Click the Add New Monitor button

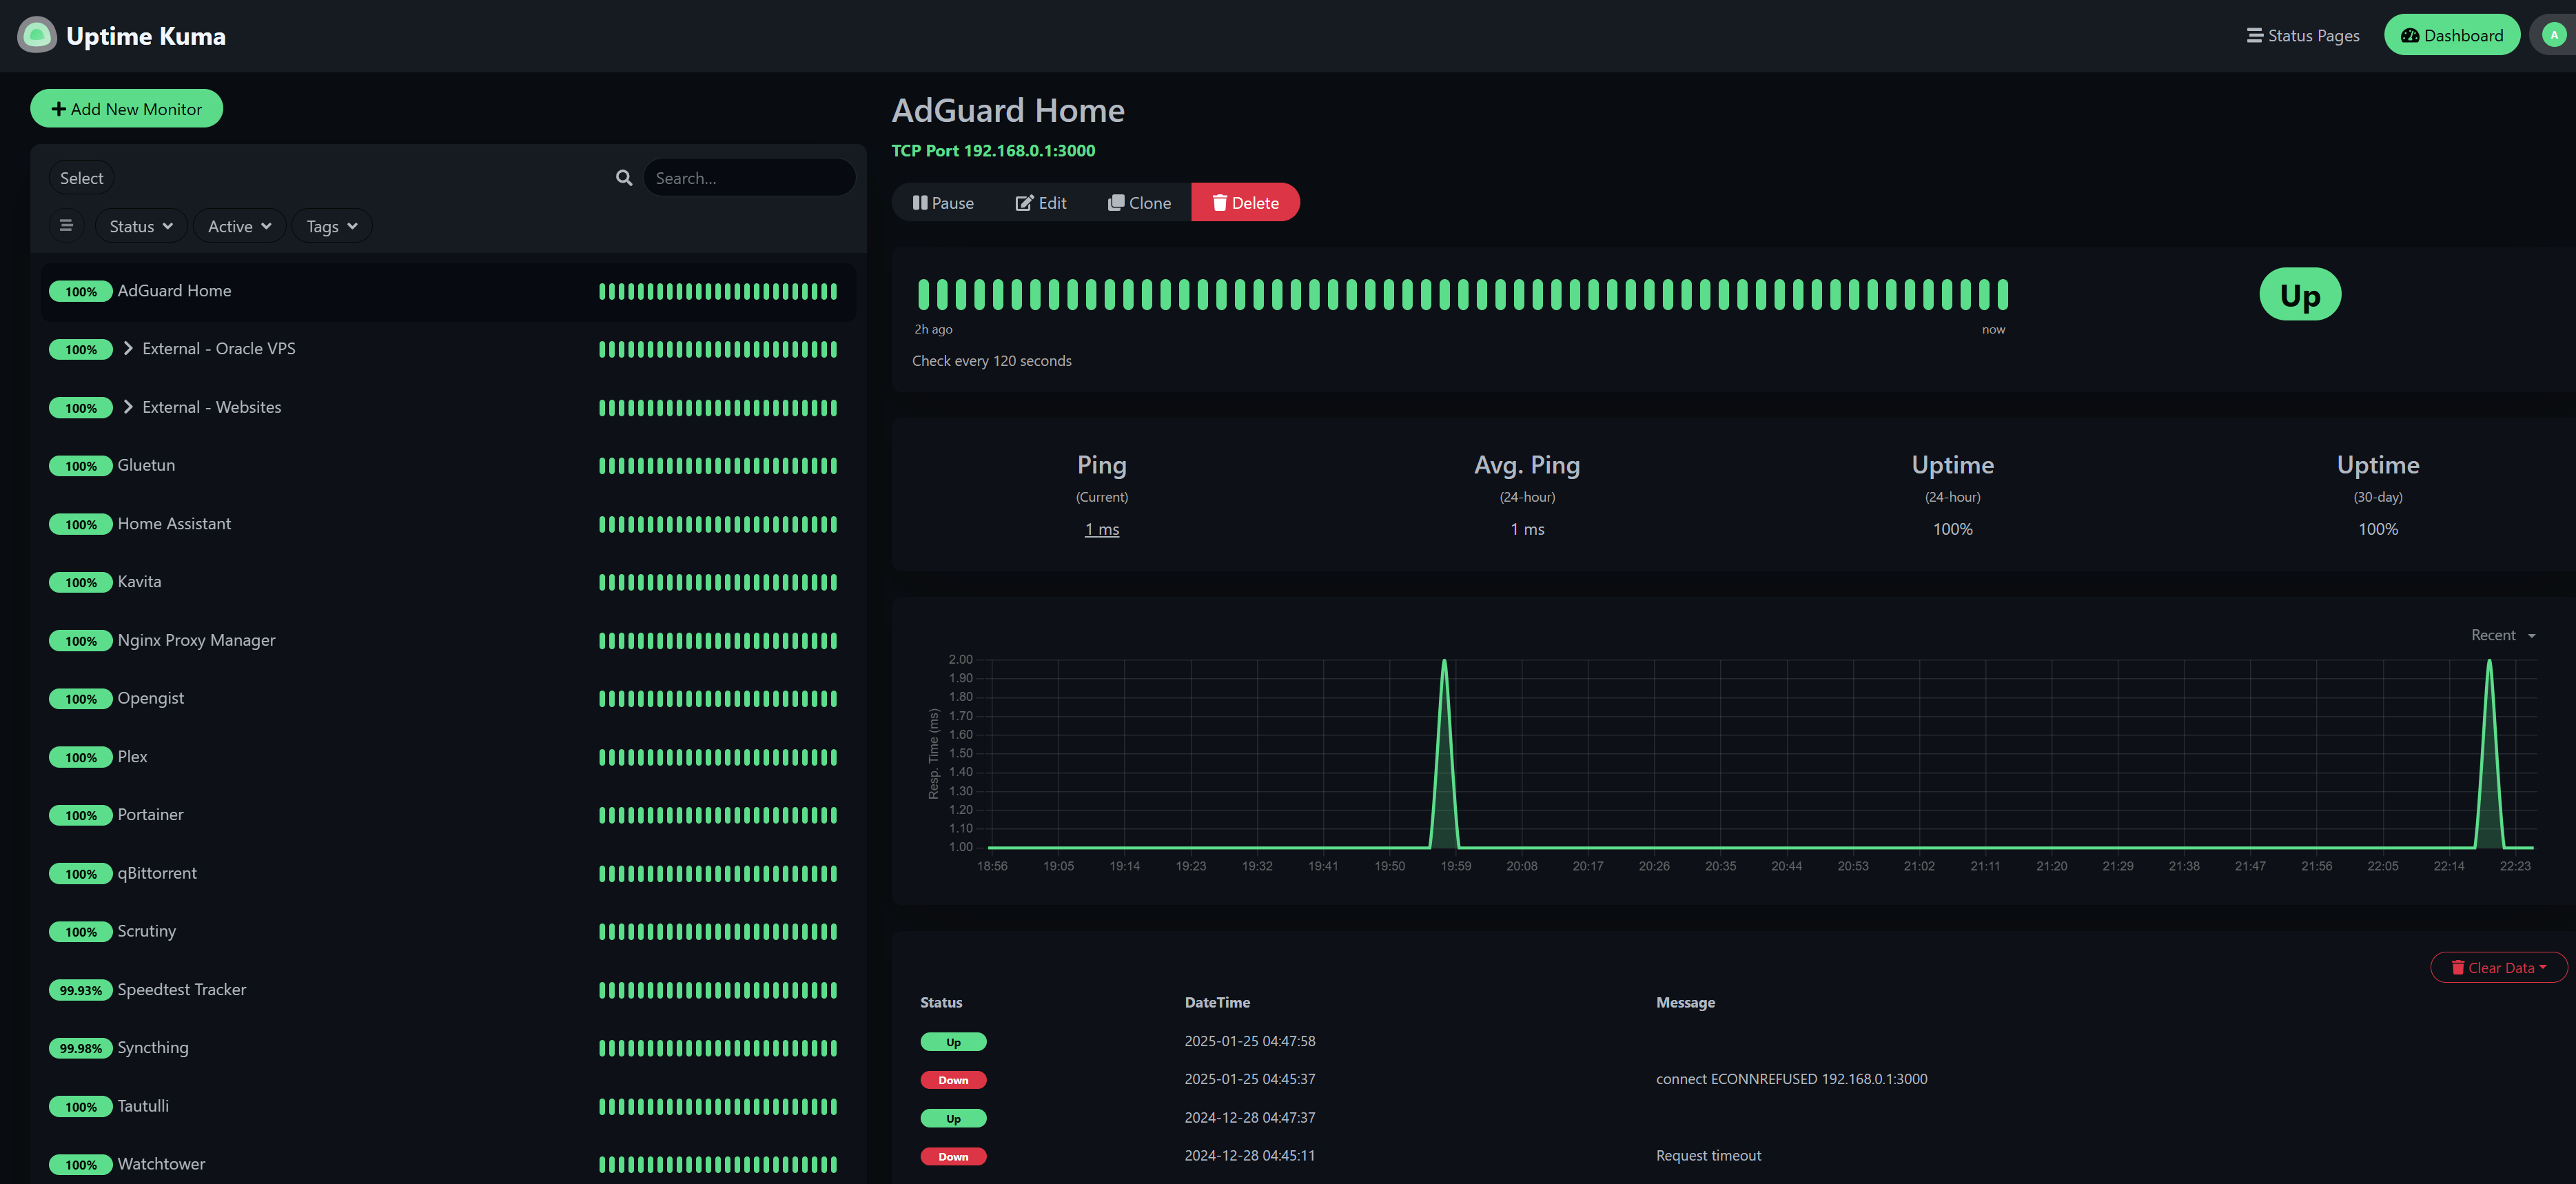[x=126, y=108]
